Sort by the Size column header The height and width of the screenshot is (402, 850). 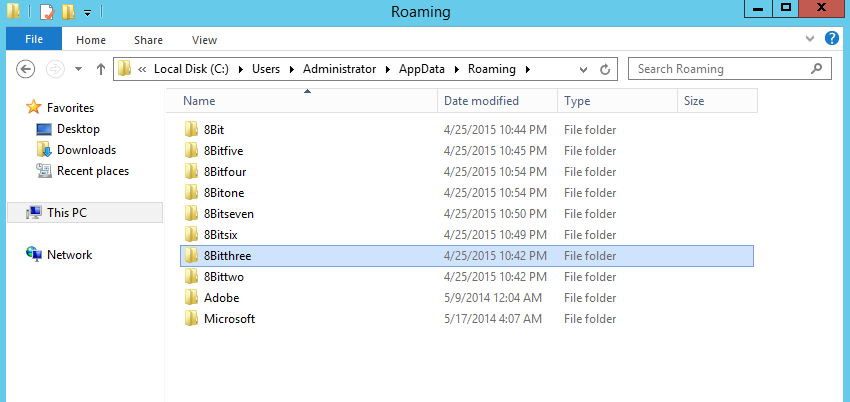(x=717, y=101)
